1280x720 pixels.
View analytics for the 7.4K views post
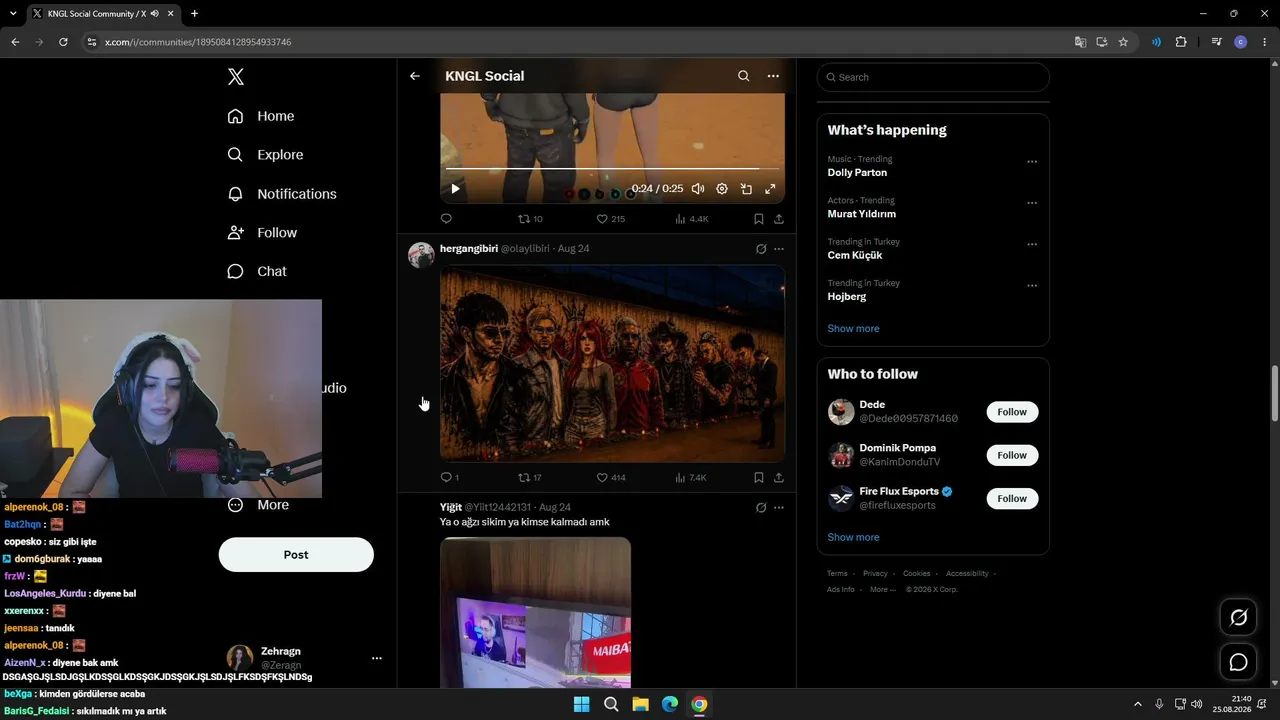(691, 478)
